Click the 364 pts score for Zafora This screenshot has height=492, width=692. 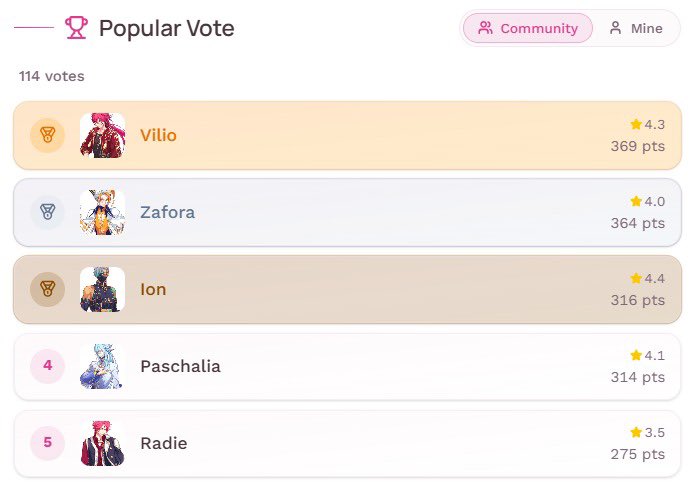[x=638, y=223]
